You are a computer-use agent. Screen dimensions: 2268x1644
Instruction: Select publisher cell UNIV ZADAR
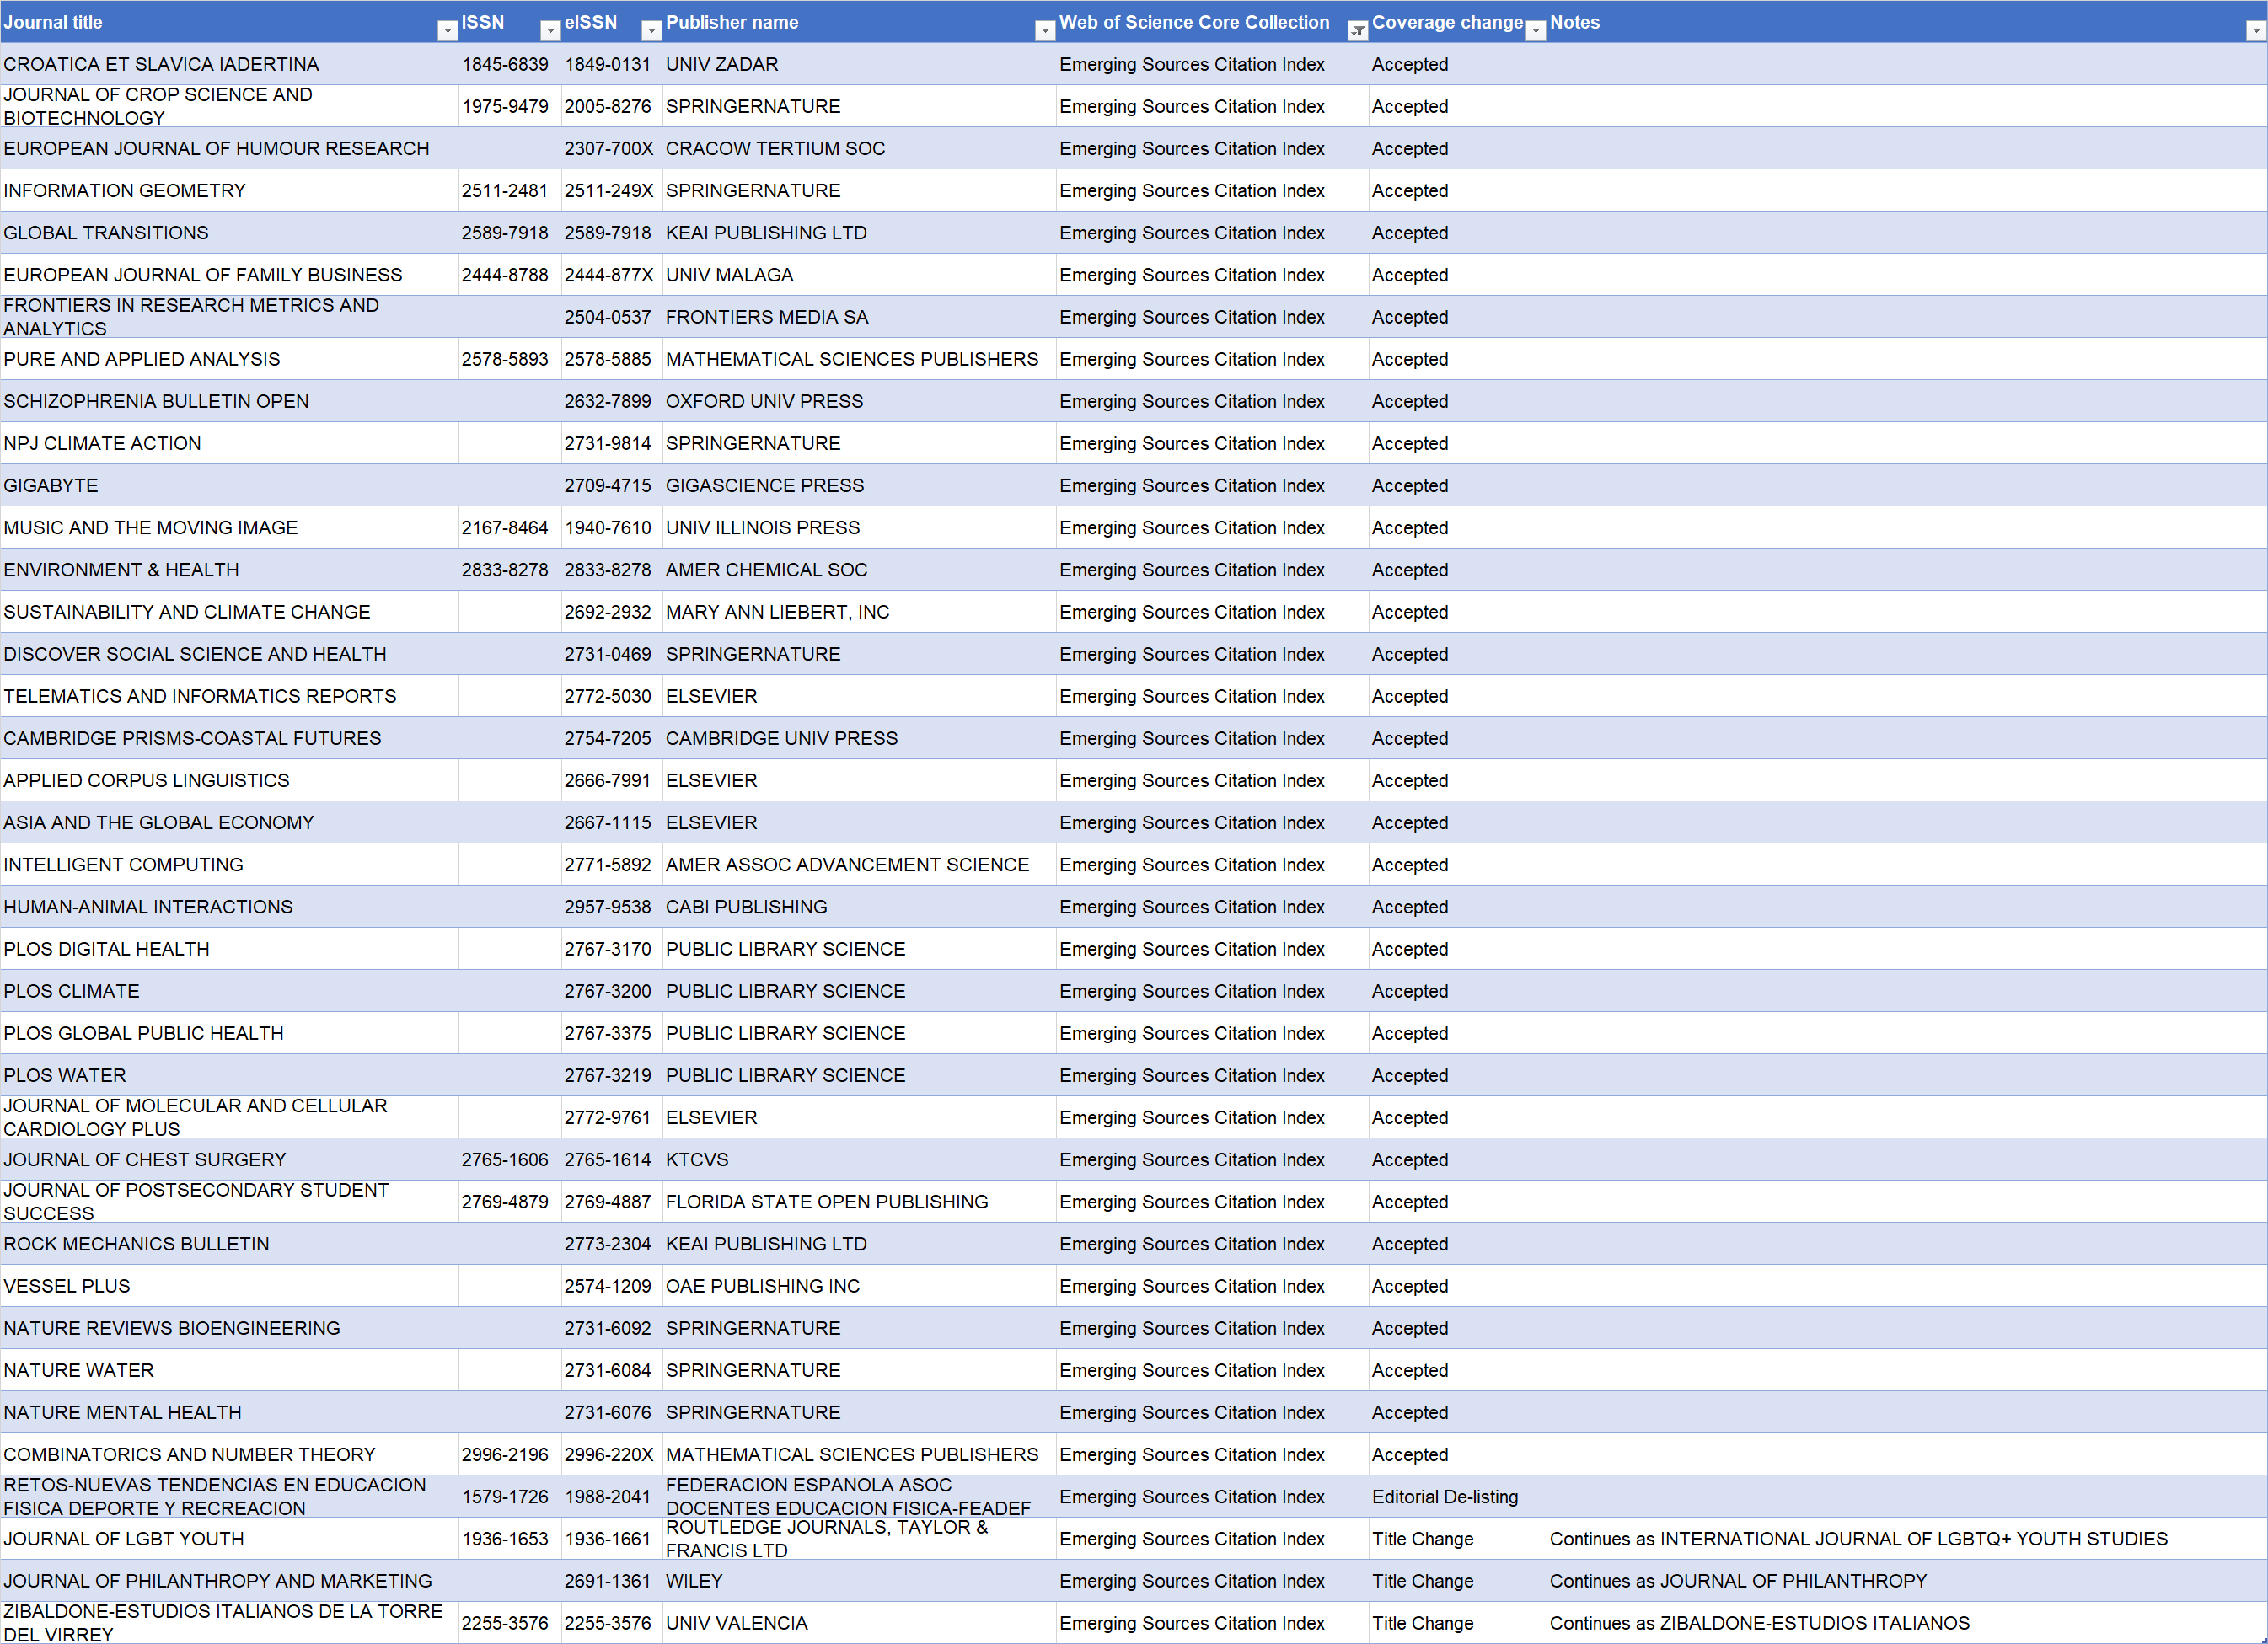859,64
